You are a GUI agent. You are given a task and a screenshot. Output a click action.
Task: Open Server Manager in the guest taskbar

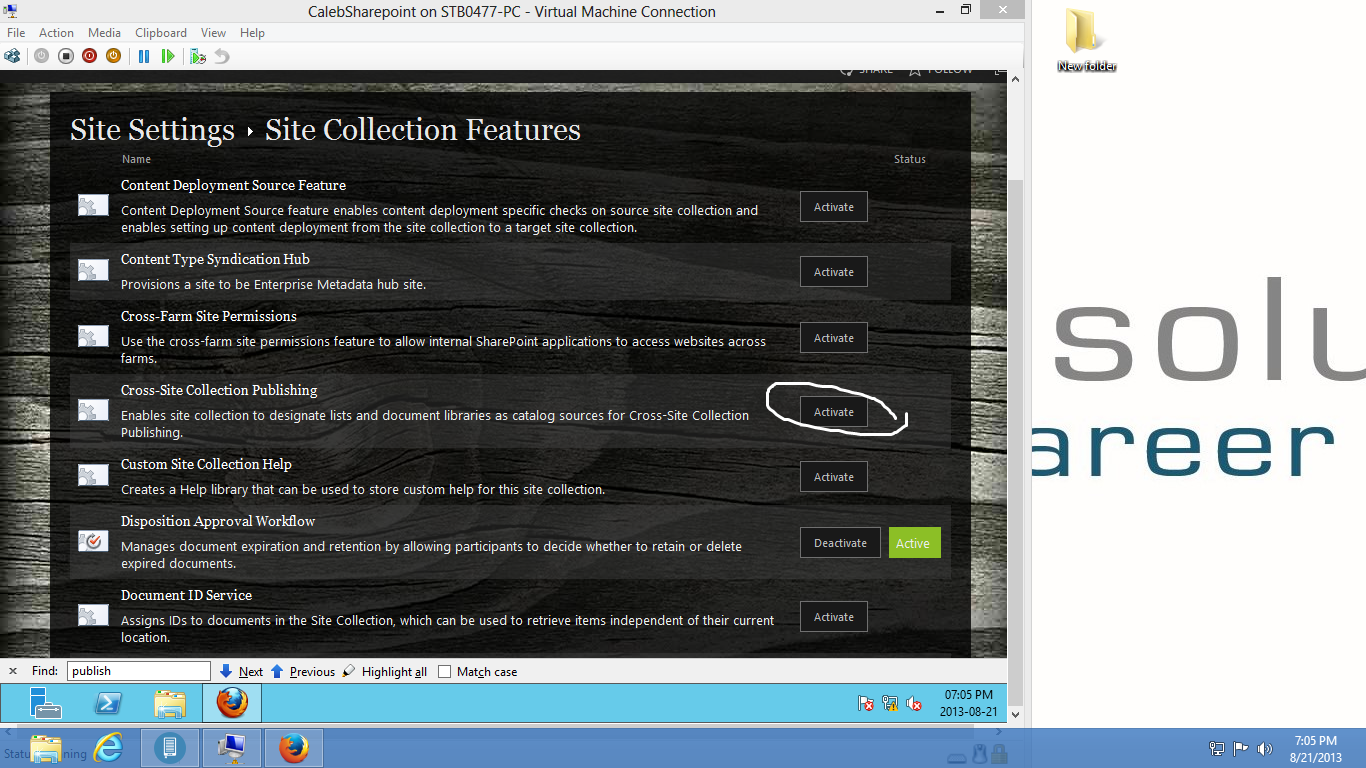click(x=46, y=703)
